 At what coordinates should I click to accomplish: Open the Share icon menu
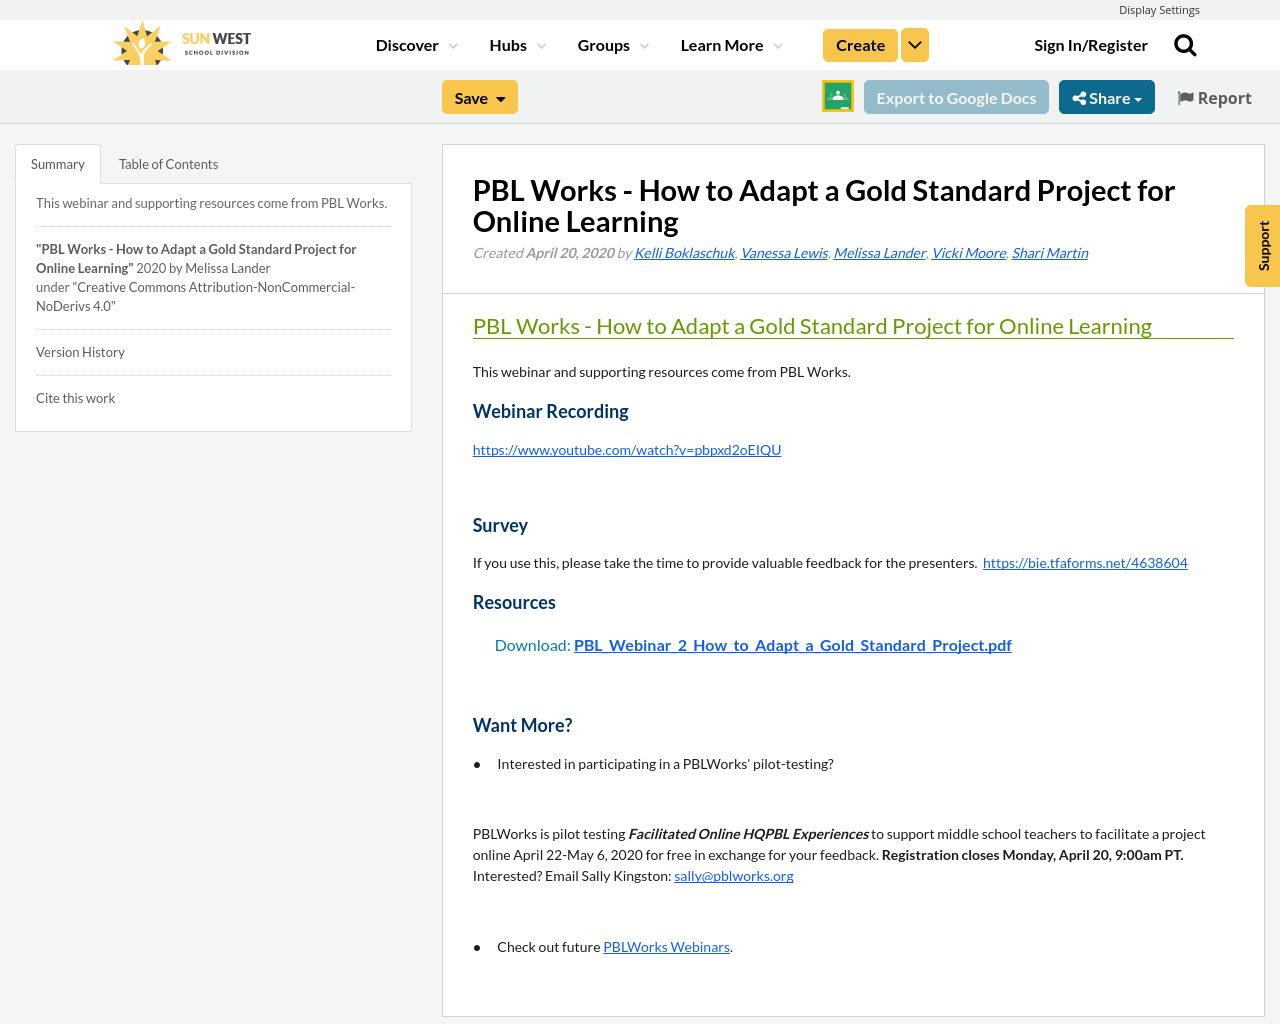[1106, 97]
